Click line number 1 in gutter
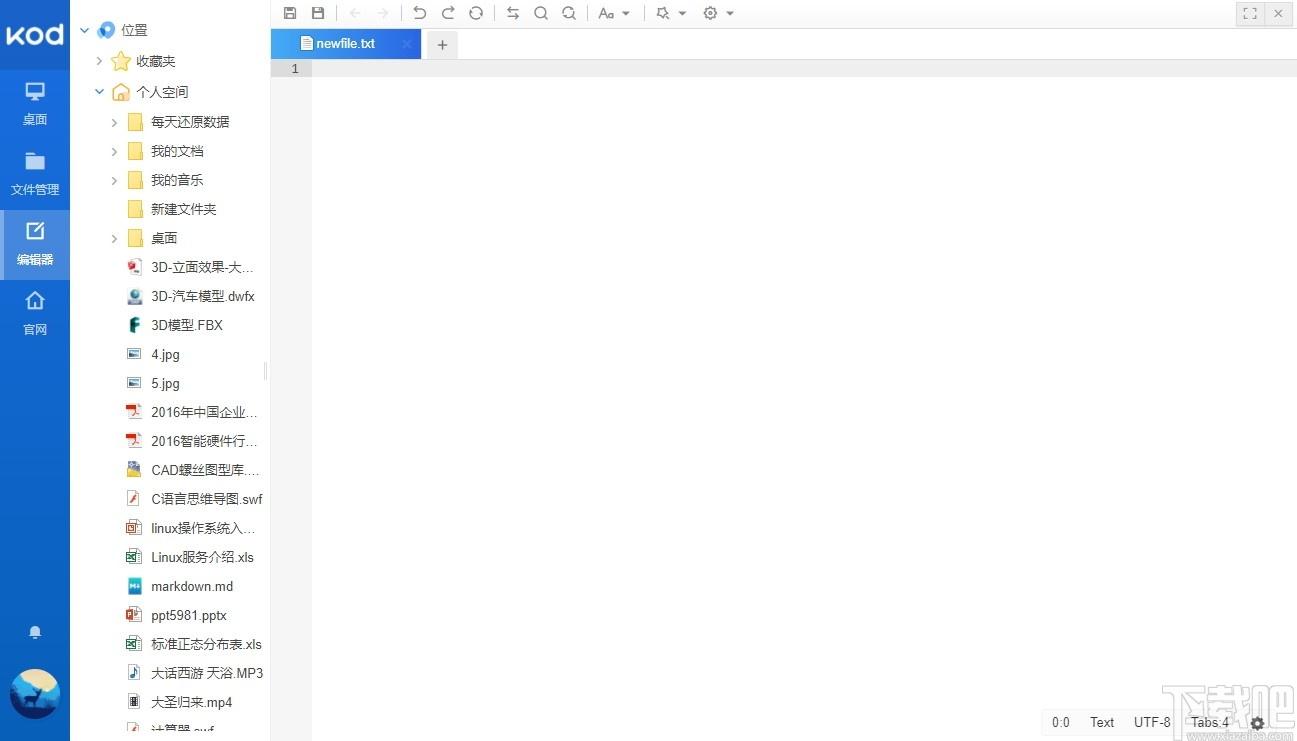This screenshot has width=1297, height=741. click(x=295, y=69)
